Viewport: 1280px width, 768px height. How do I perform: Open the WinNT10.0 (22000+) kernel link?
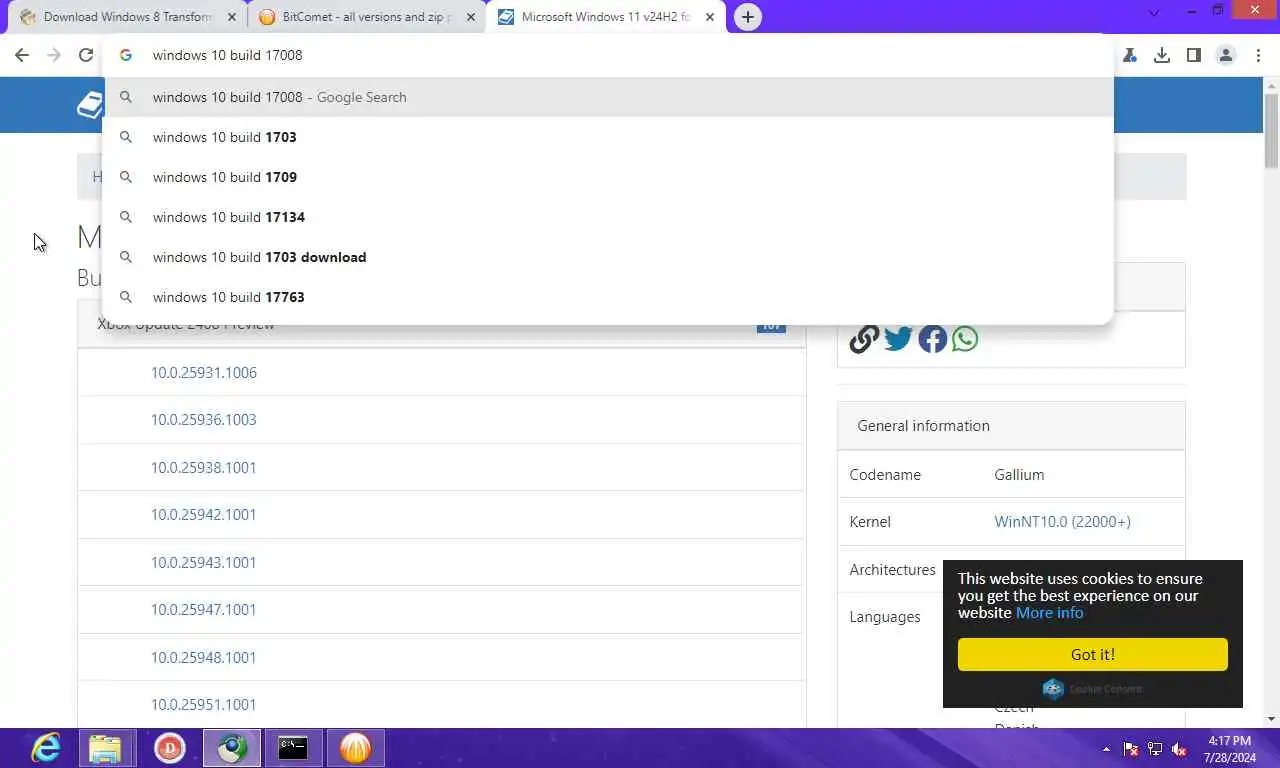click(1062, 521)
